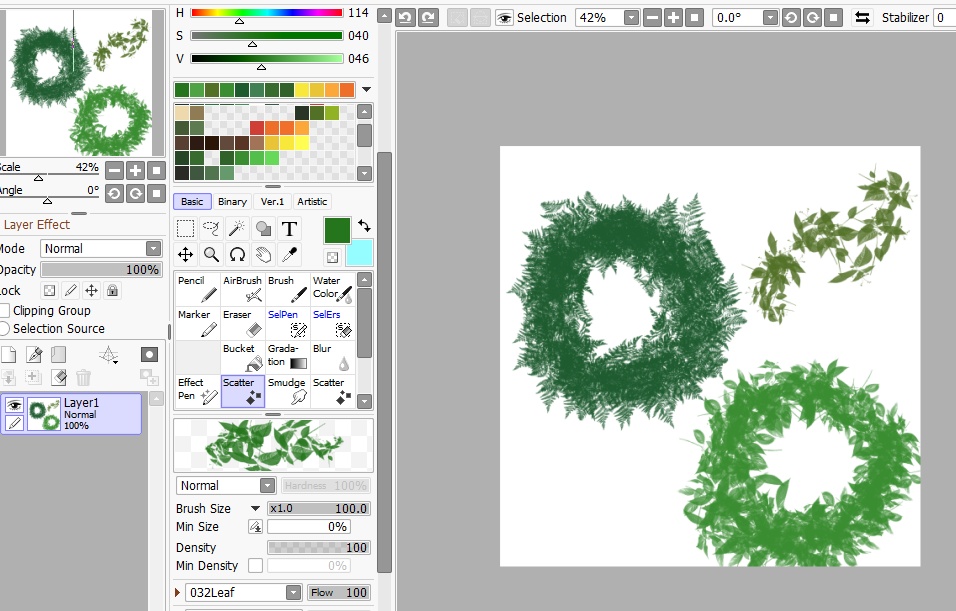Open the Blur tool
This screenshot has width=956, height=611.
pos(334,355)
